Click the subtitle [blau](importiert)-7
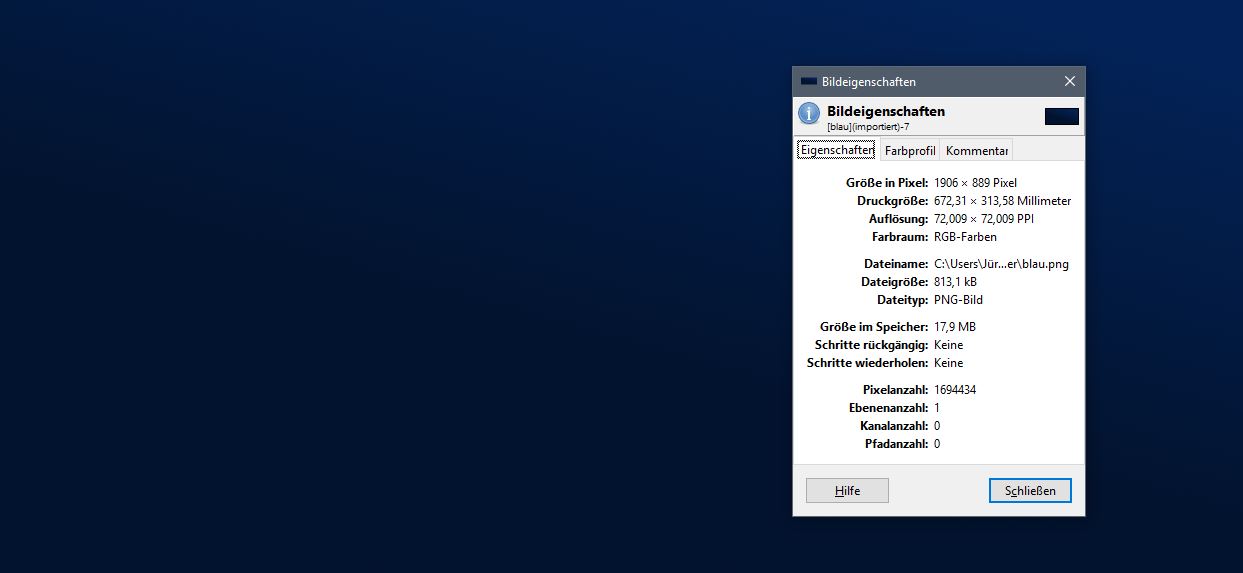The height and width of the screenshot is (573, 1243). pyautogui.click(x=868, y=127)
